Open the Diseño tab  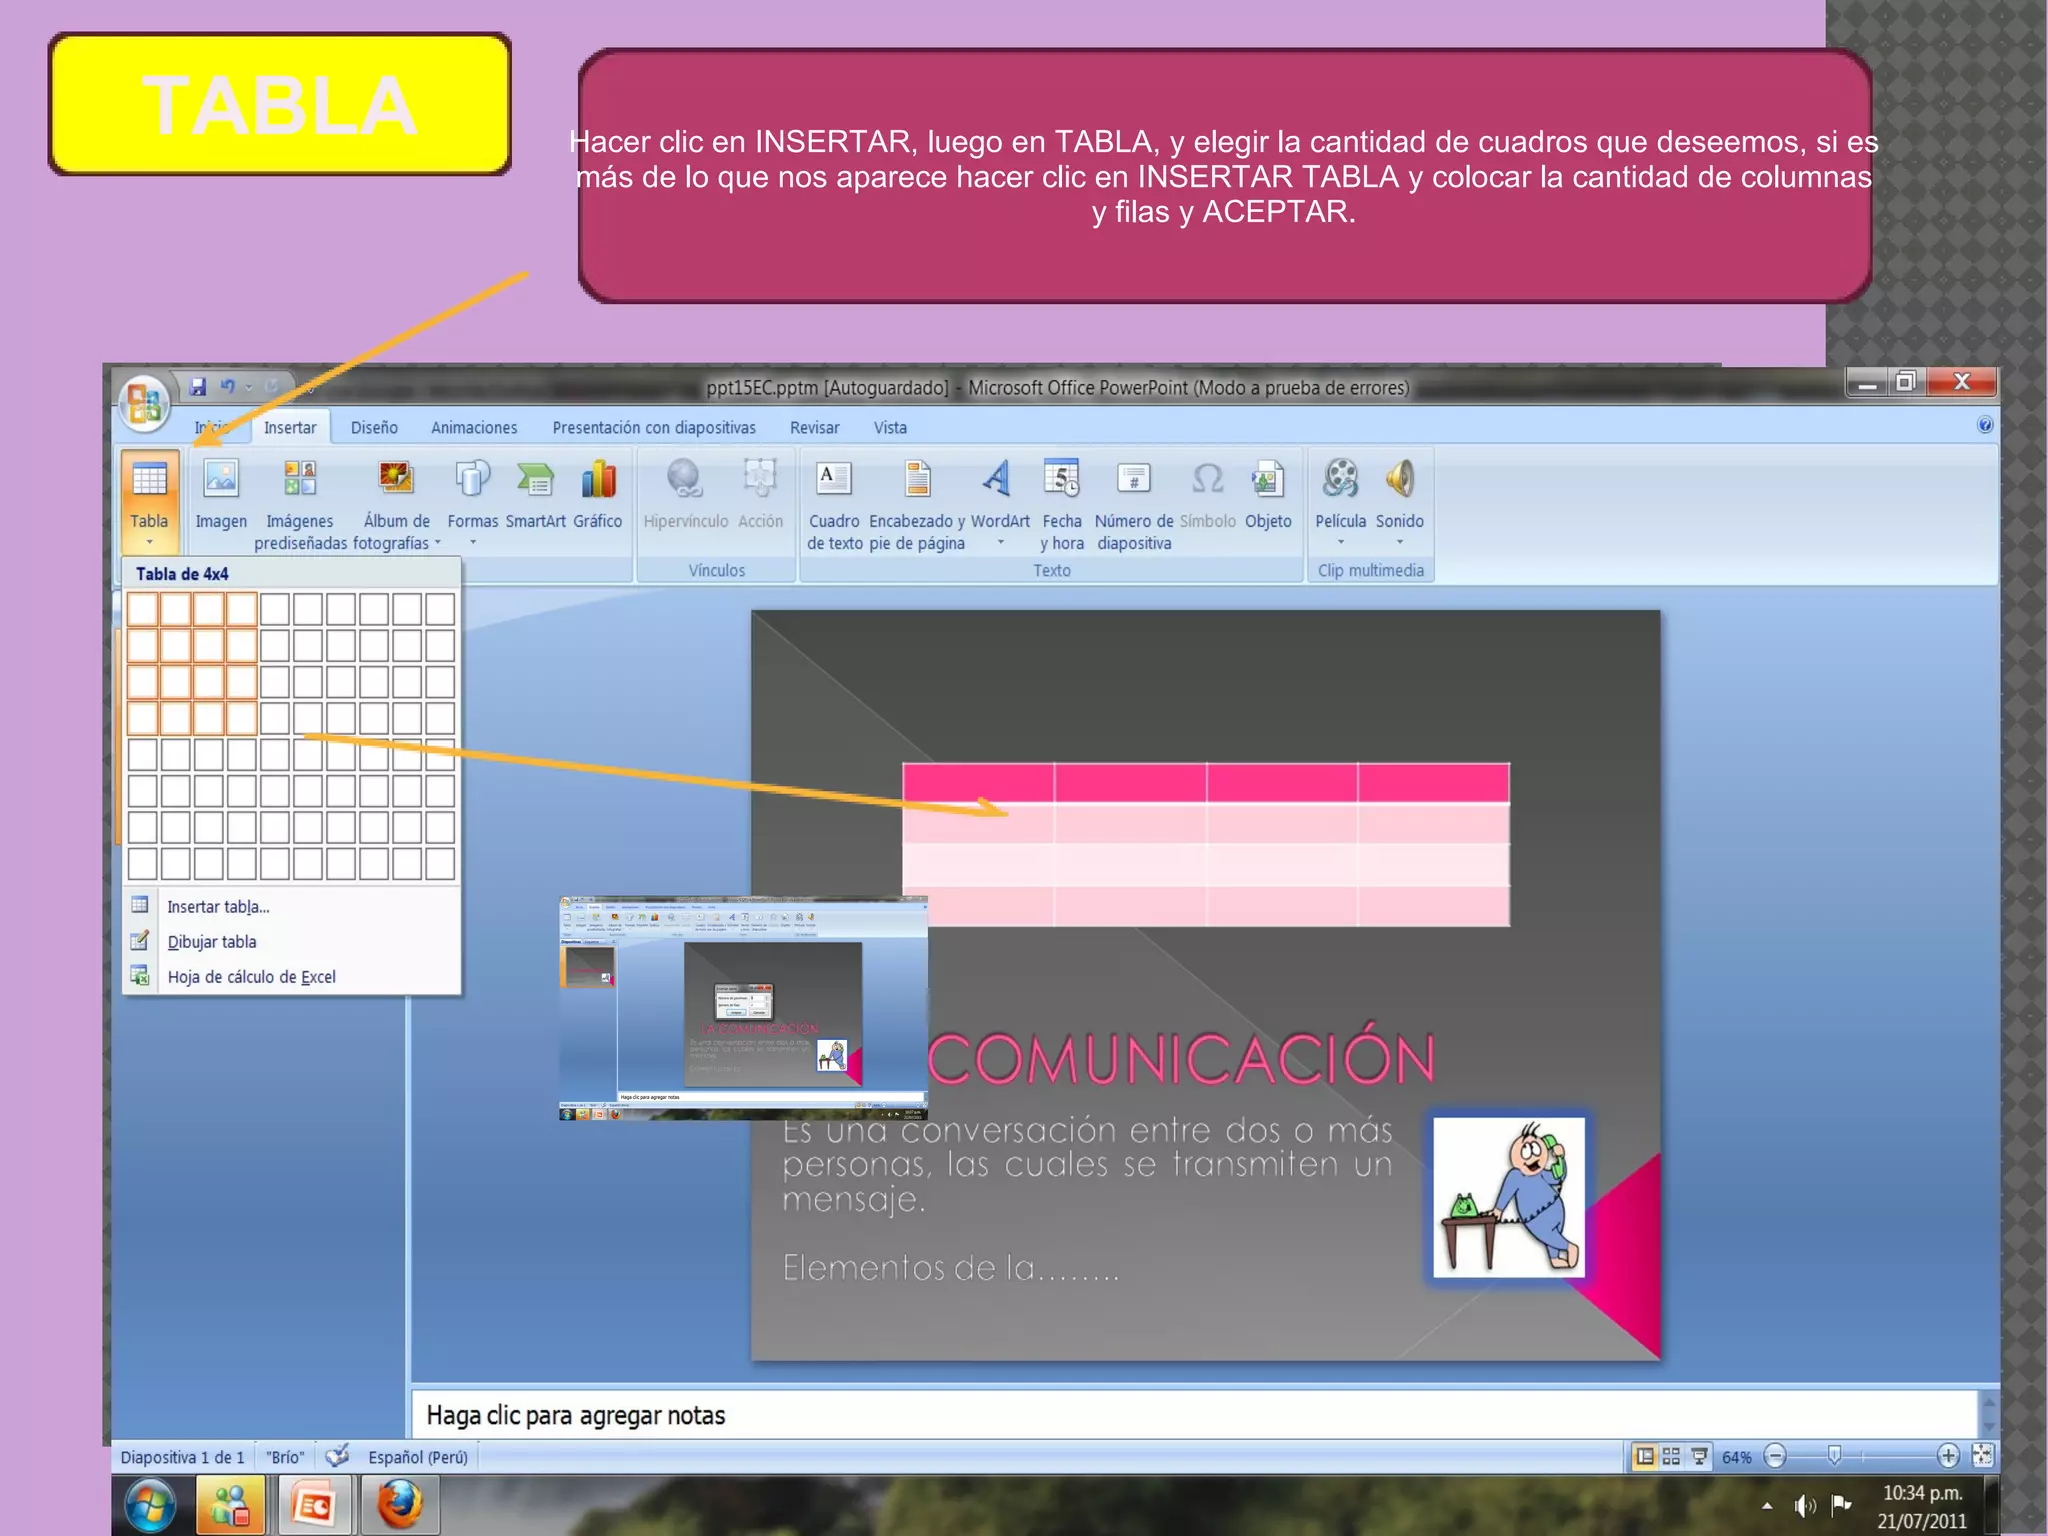pyautogui.click(x=374, y=428)
